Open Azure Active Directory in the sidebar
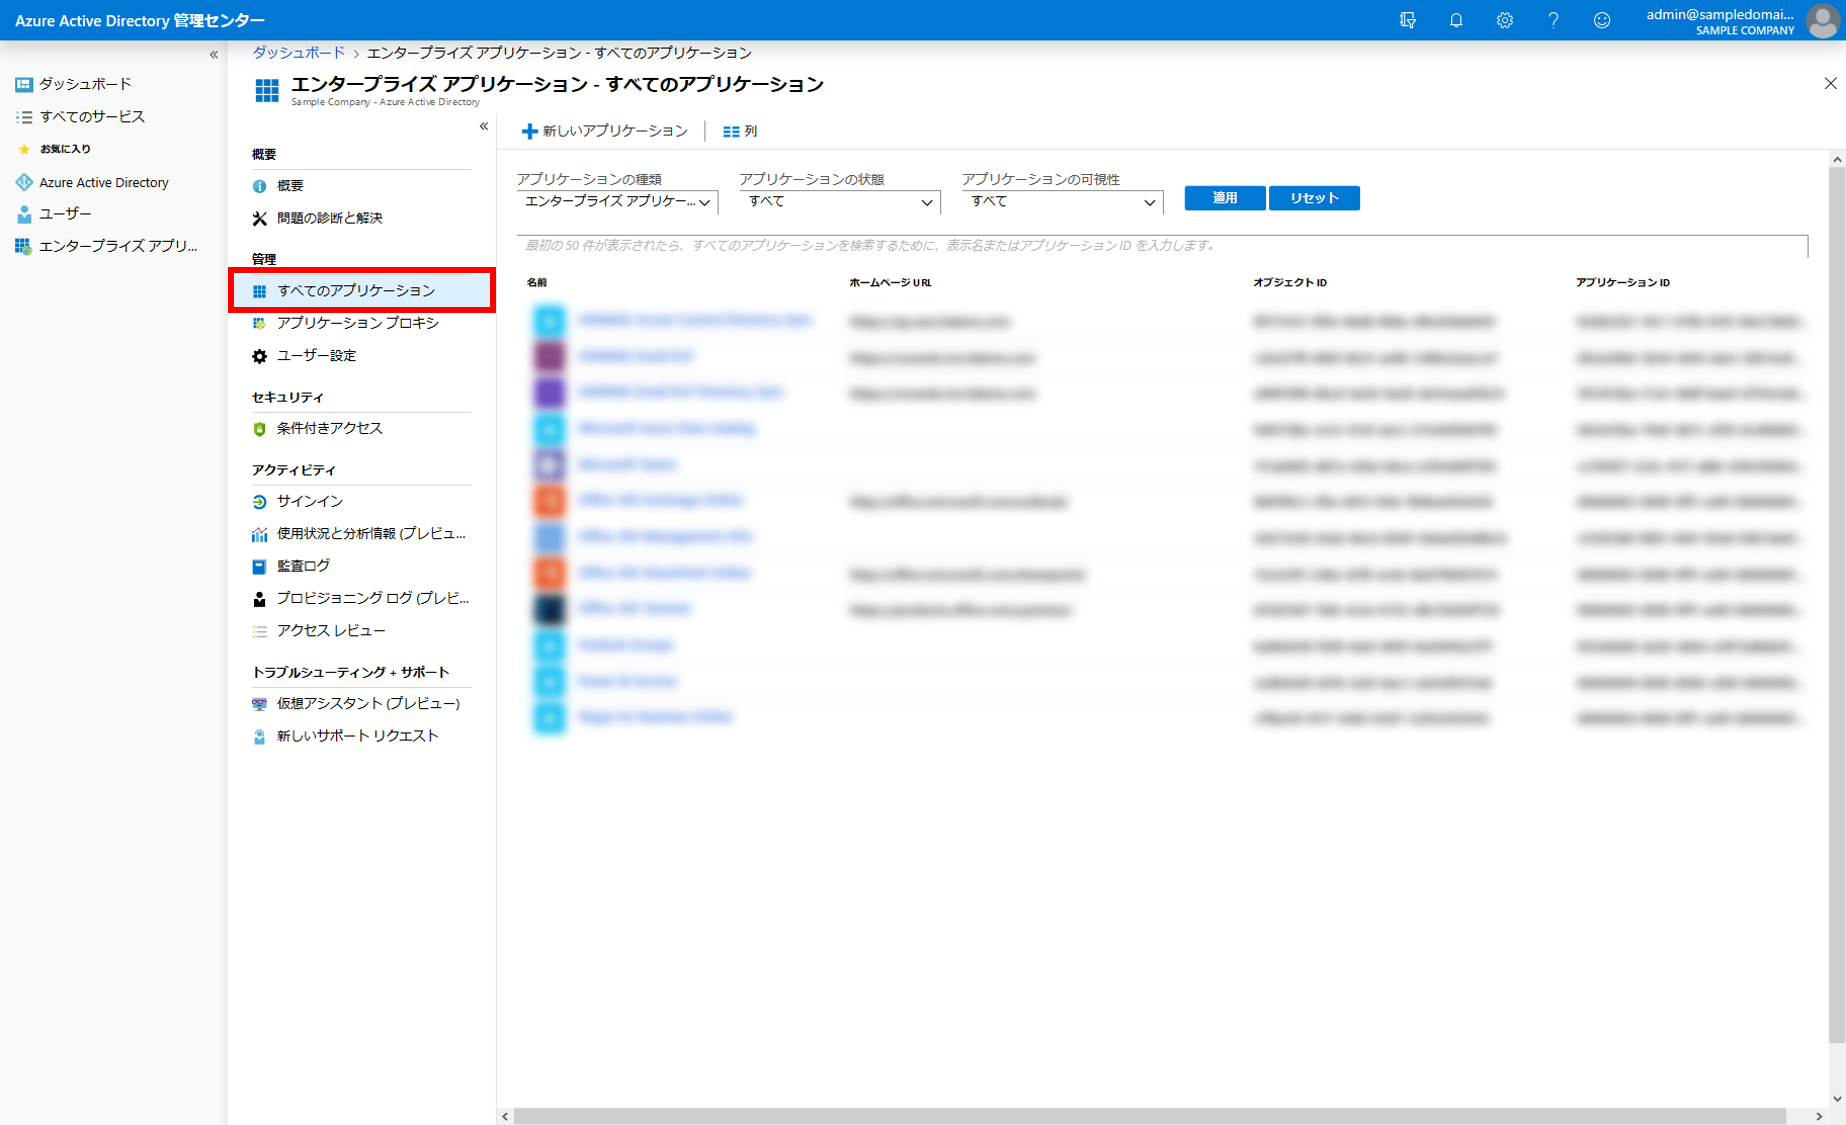The width and height of the screenshot is (1846, 1125). (x=92, y=182)
